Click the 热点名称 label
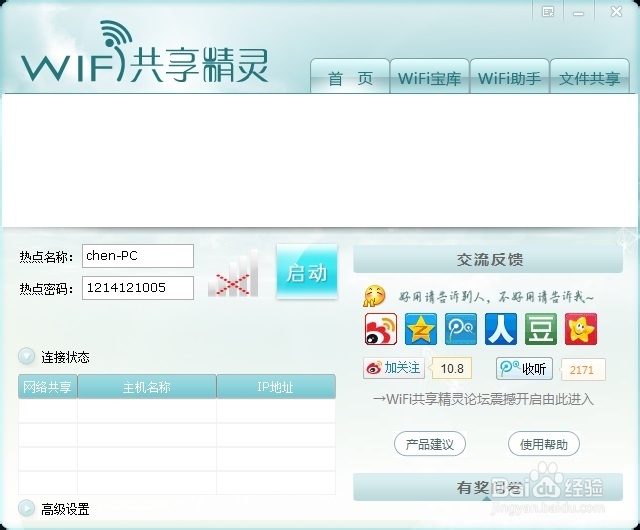Viewport: 640px width, 530px height. click(x=46, y=257)
